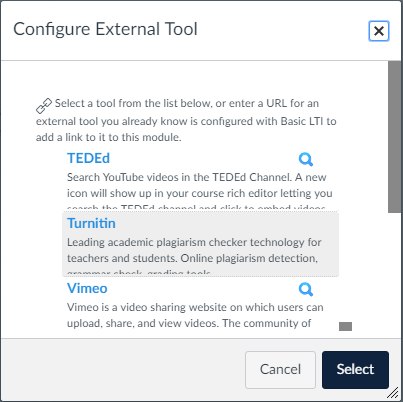This screenshot has height=402, width=403.
Task: Click the resize grip at dialog corner
Action: pyautogui.click(x=393, y=393)
